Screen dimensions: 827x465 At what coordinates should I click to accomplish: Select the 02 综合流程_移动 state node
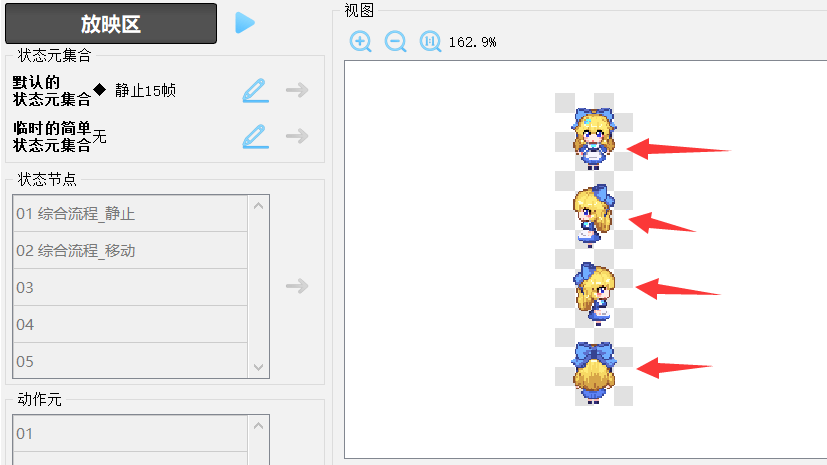[x=129, y=251]
